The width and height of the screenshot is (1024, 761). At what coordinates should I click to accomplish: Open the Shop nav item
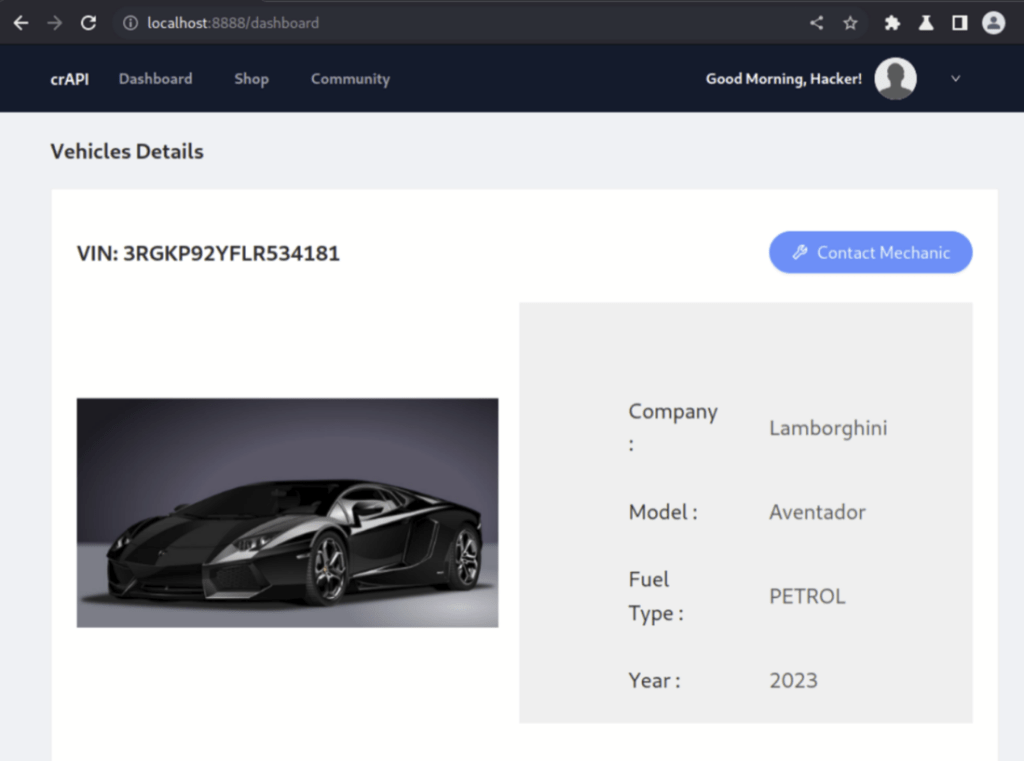coord(251,79)
